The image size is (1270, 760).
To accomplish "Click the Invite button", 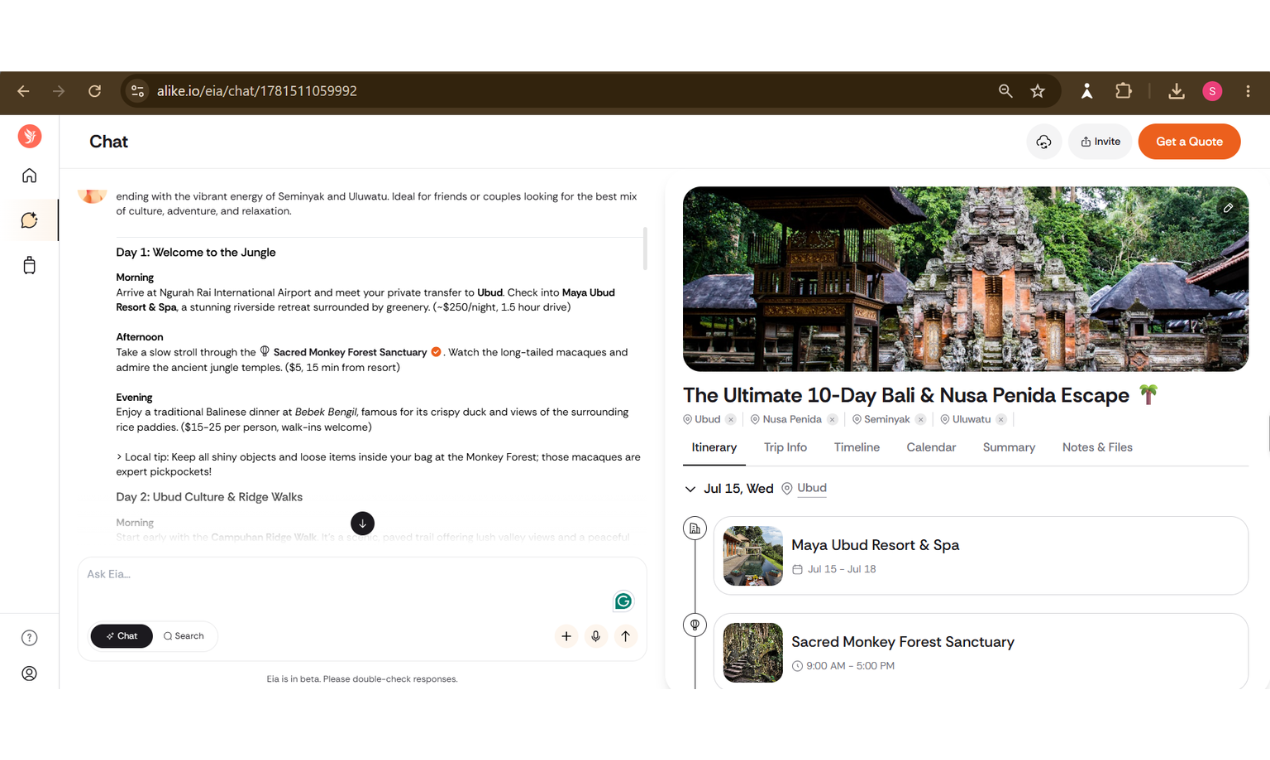I will [x=1100, y=142].
